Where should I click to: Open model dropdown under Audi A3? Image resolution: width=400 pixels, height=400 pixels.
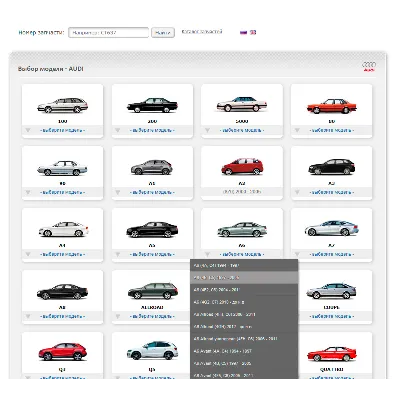(332, 192)
